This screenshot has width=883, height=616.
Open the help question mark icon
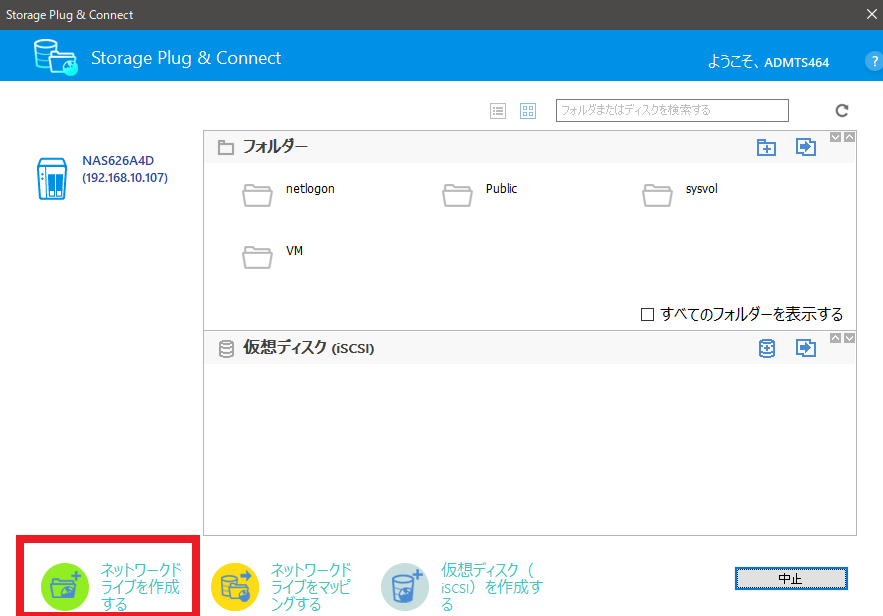874,61
